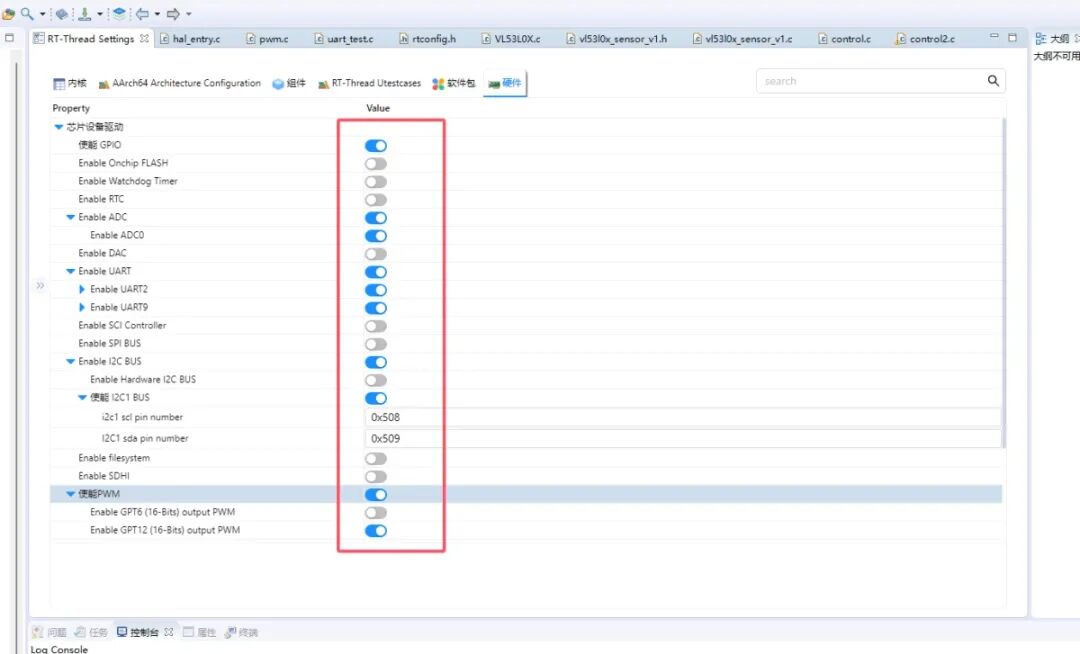Click the magnifier icon in search box
Screen dimensions: 1080x654
pos(993,81)
